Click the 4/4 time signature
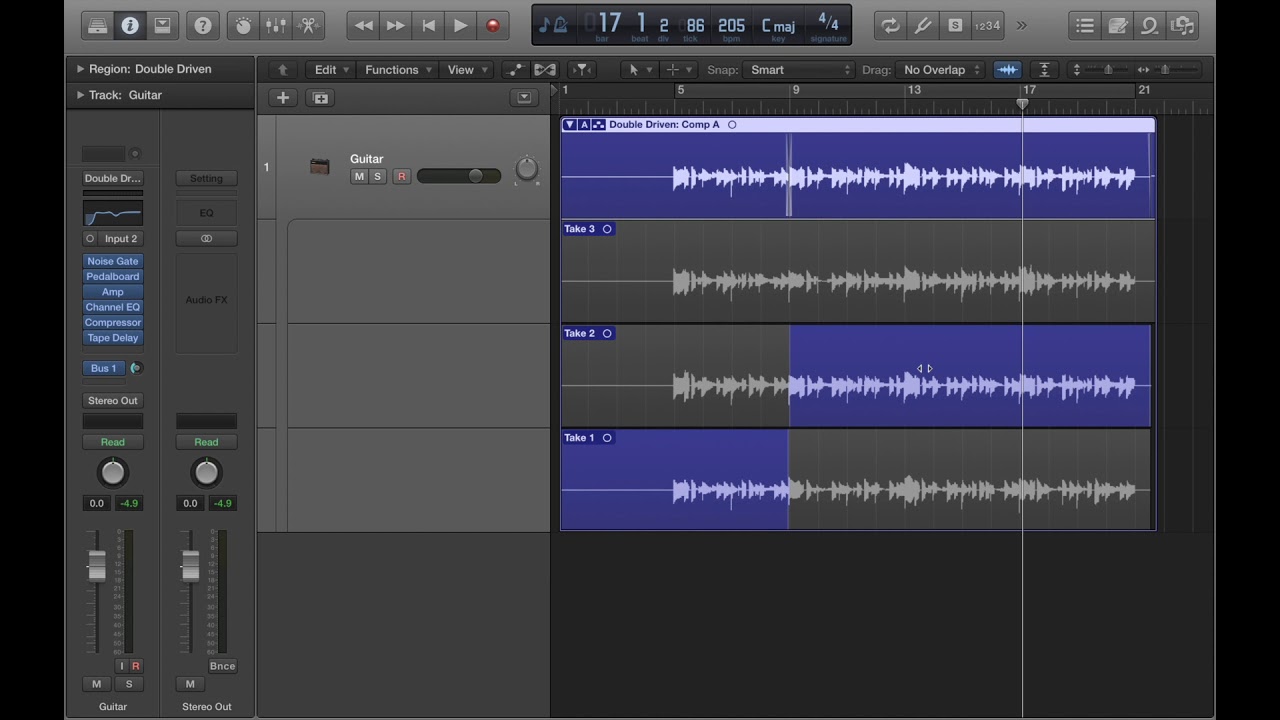The width and height of the screenshot is (1280, 720). [x=828, y=20]
